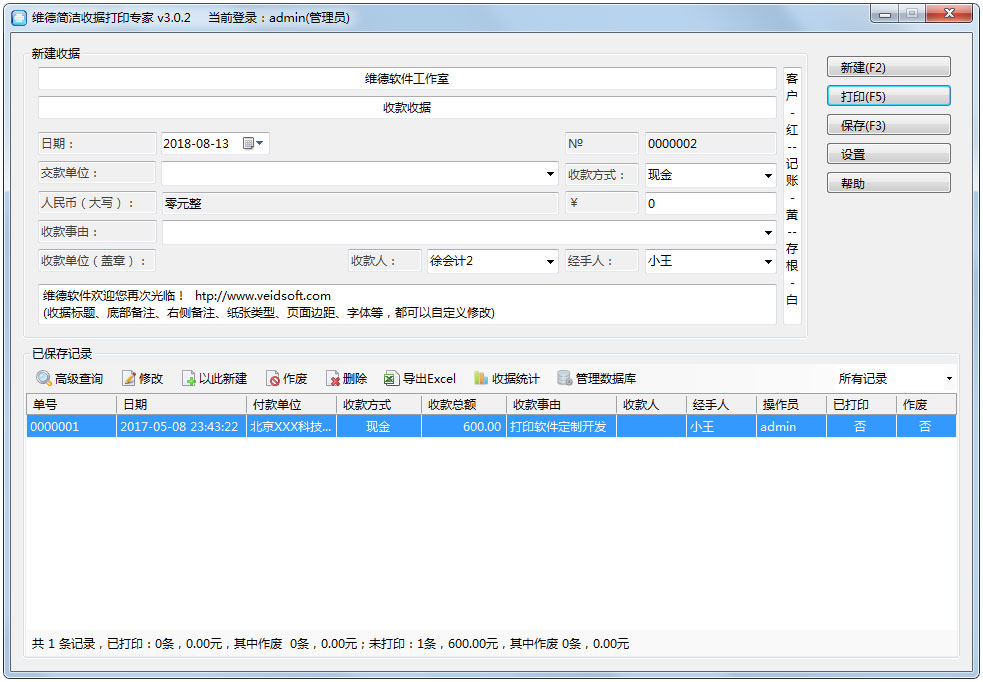
Task: Open the 所有记录 filter dropdown
Action: (949, 379)
